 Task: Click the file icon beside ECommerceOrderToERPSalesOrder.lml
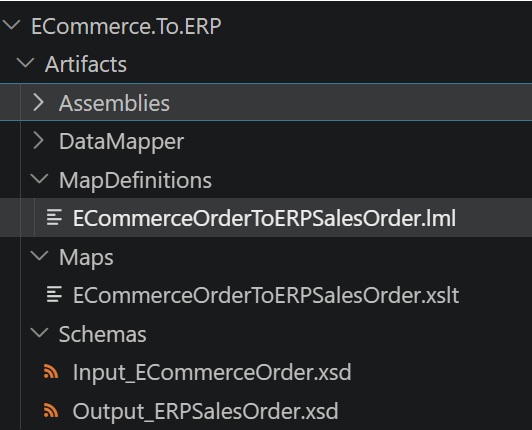click(54, 218)
